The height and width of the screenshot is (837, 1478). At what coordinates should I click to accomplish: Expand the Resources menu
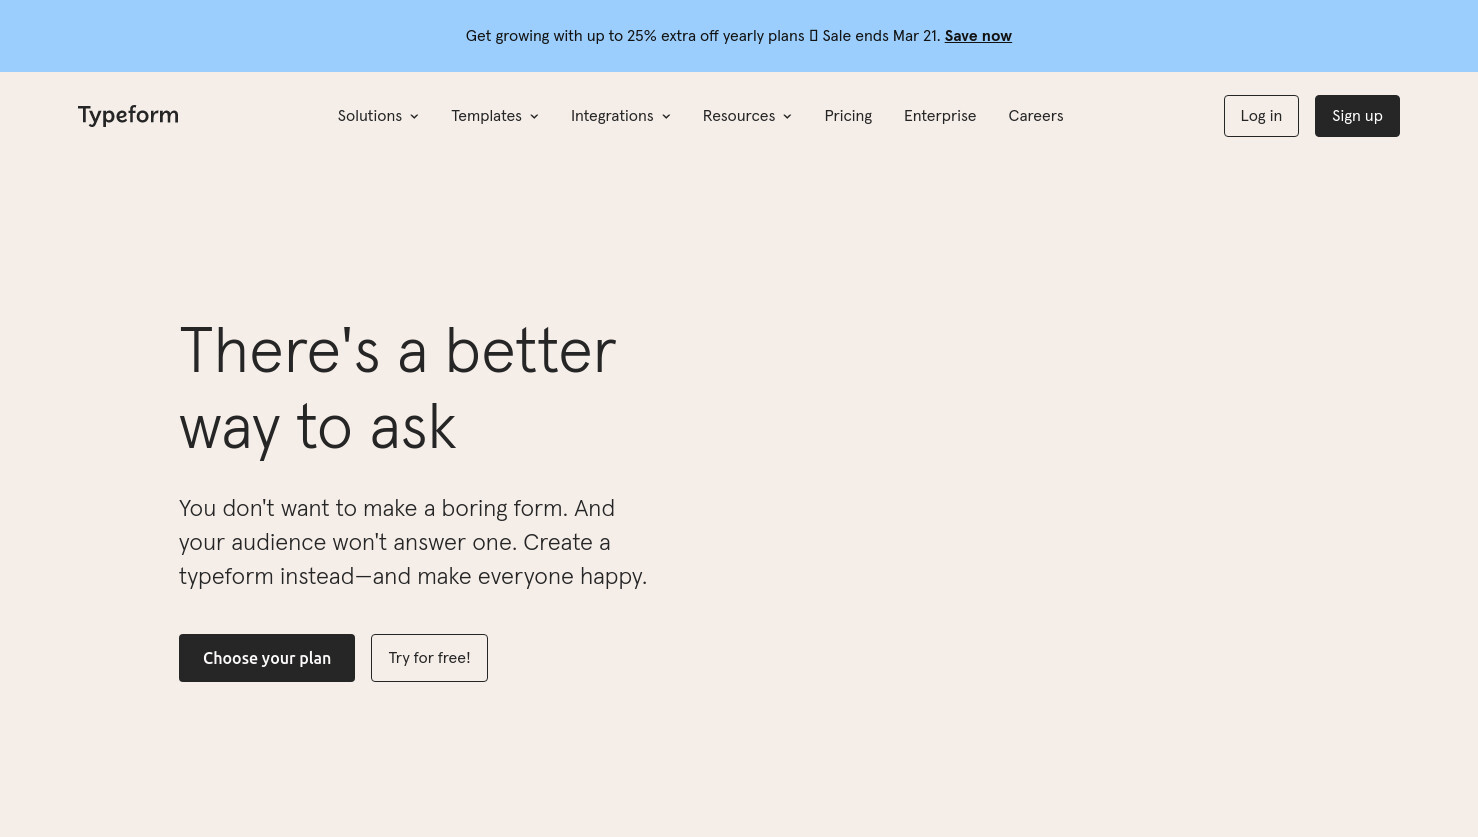(748, 116)
